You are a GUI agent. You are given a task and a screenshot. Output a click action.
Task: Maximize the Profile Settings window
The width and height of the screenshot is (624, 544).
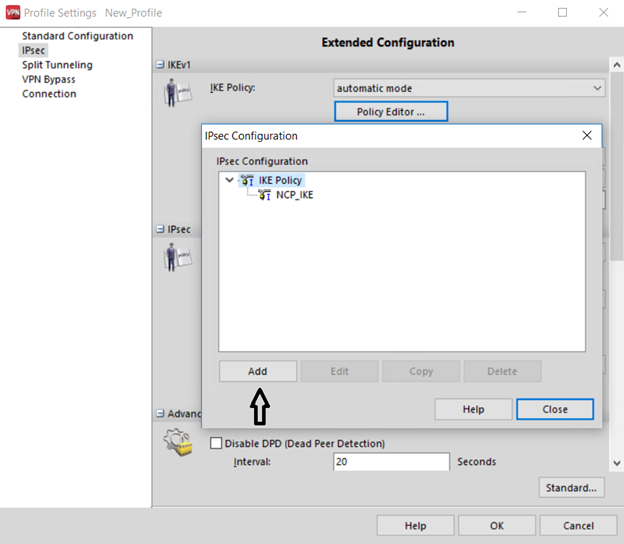coord(562,13)
